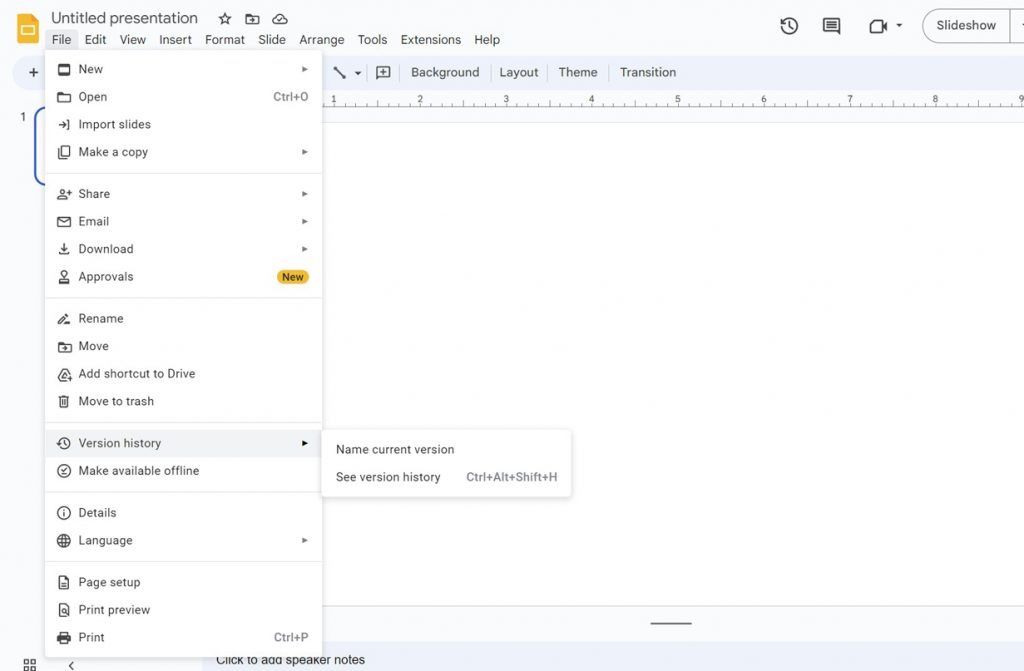Viewport: 1024px width, 671px height.
Task: Choose Page setup
Action: click(183, 582)
